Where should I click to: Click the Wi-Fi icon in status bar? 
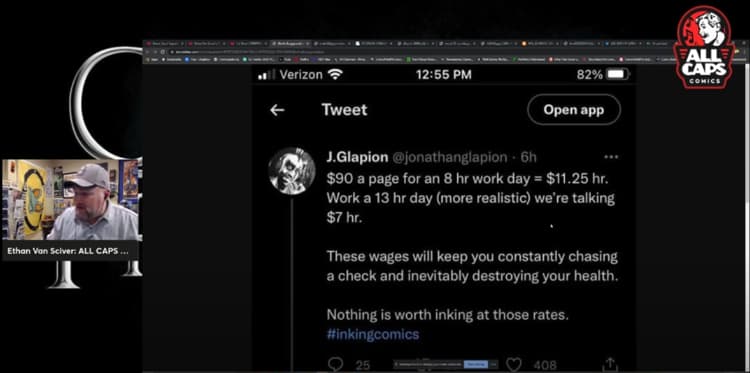[x=336, y=75]
